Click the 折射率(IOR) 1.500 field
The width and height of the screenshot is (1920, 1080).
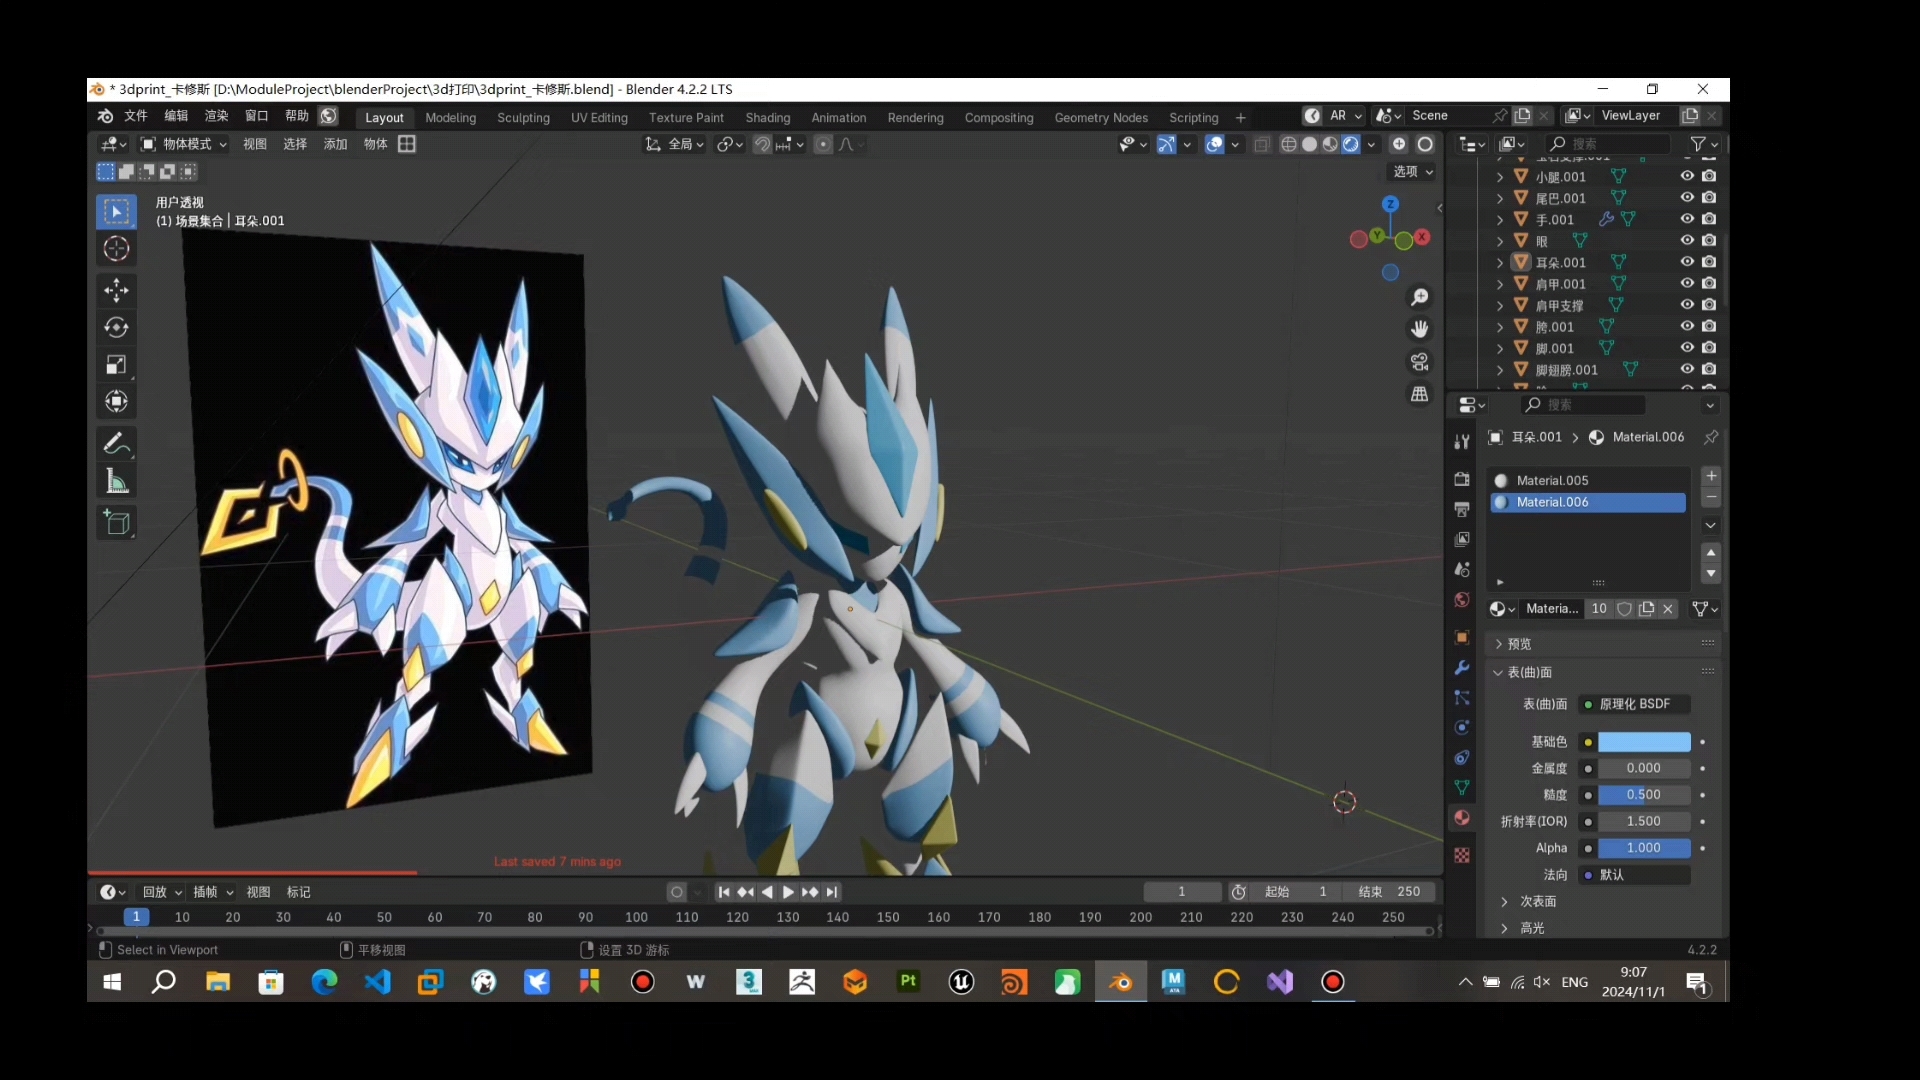[x=1644, y=821]
